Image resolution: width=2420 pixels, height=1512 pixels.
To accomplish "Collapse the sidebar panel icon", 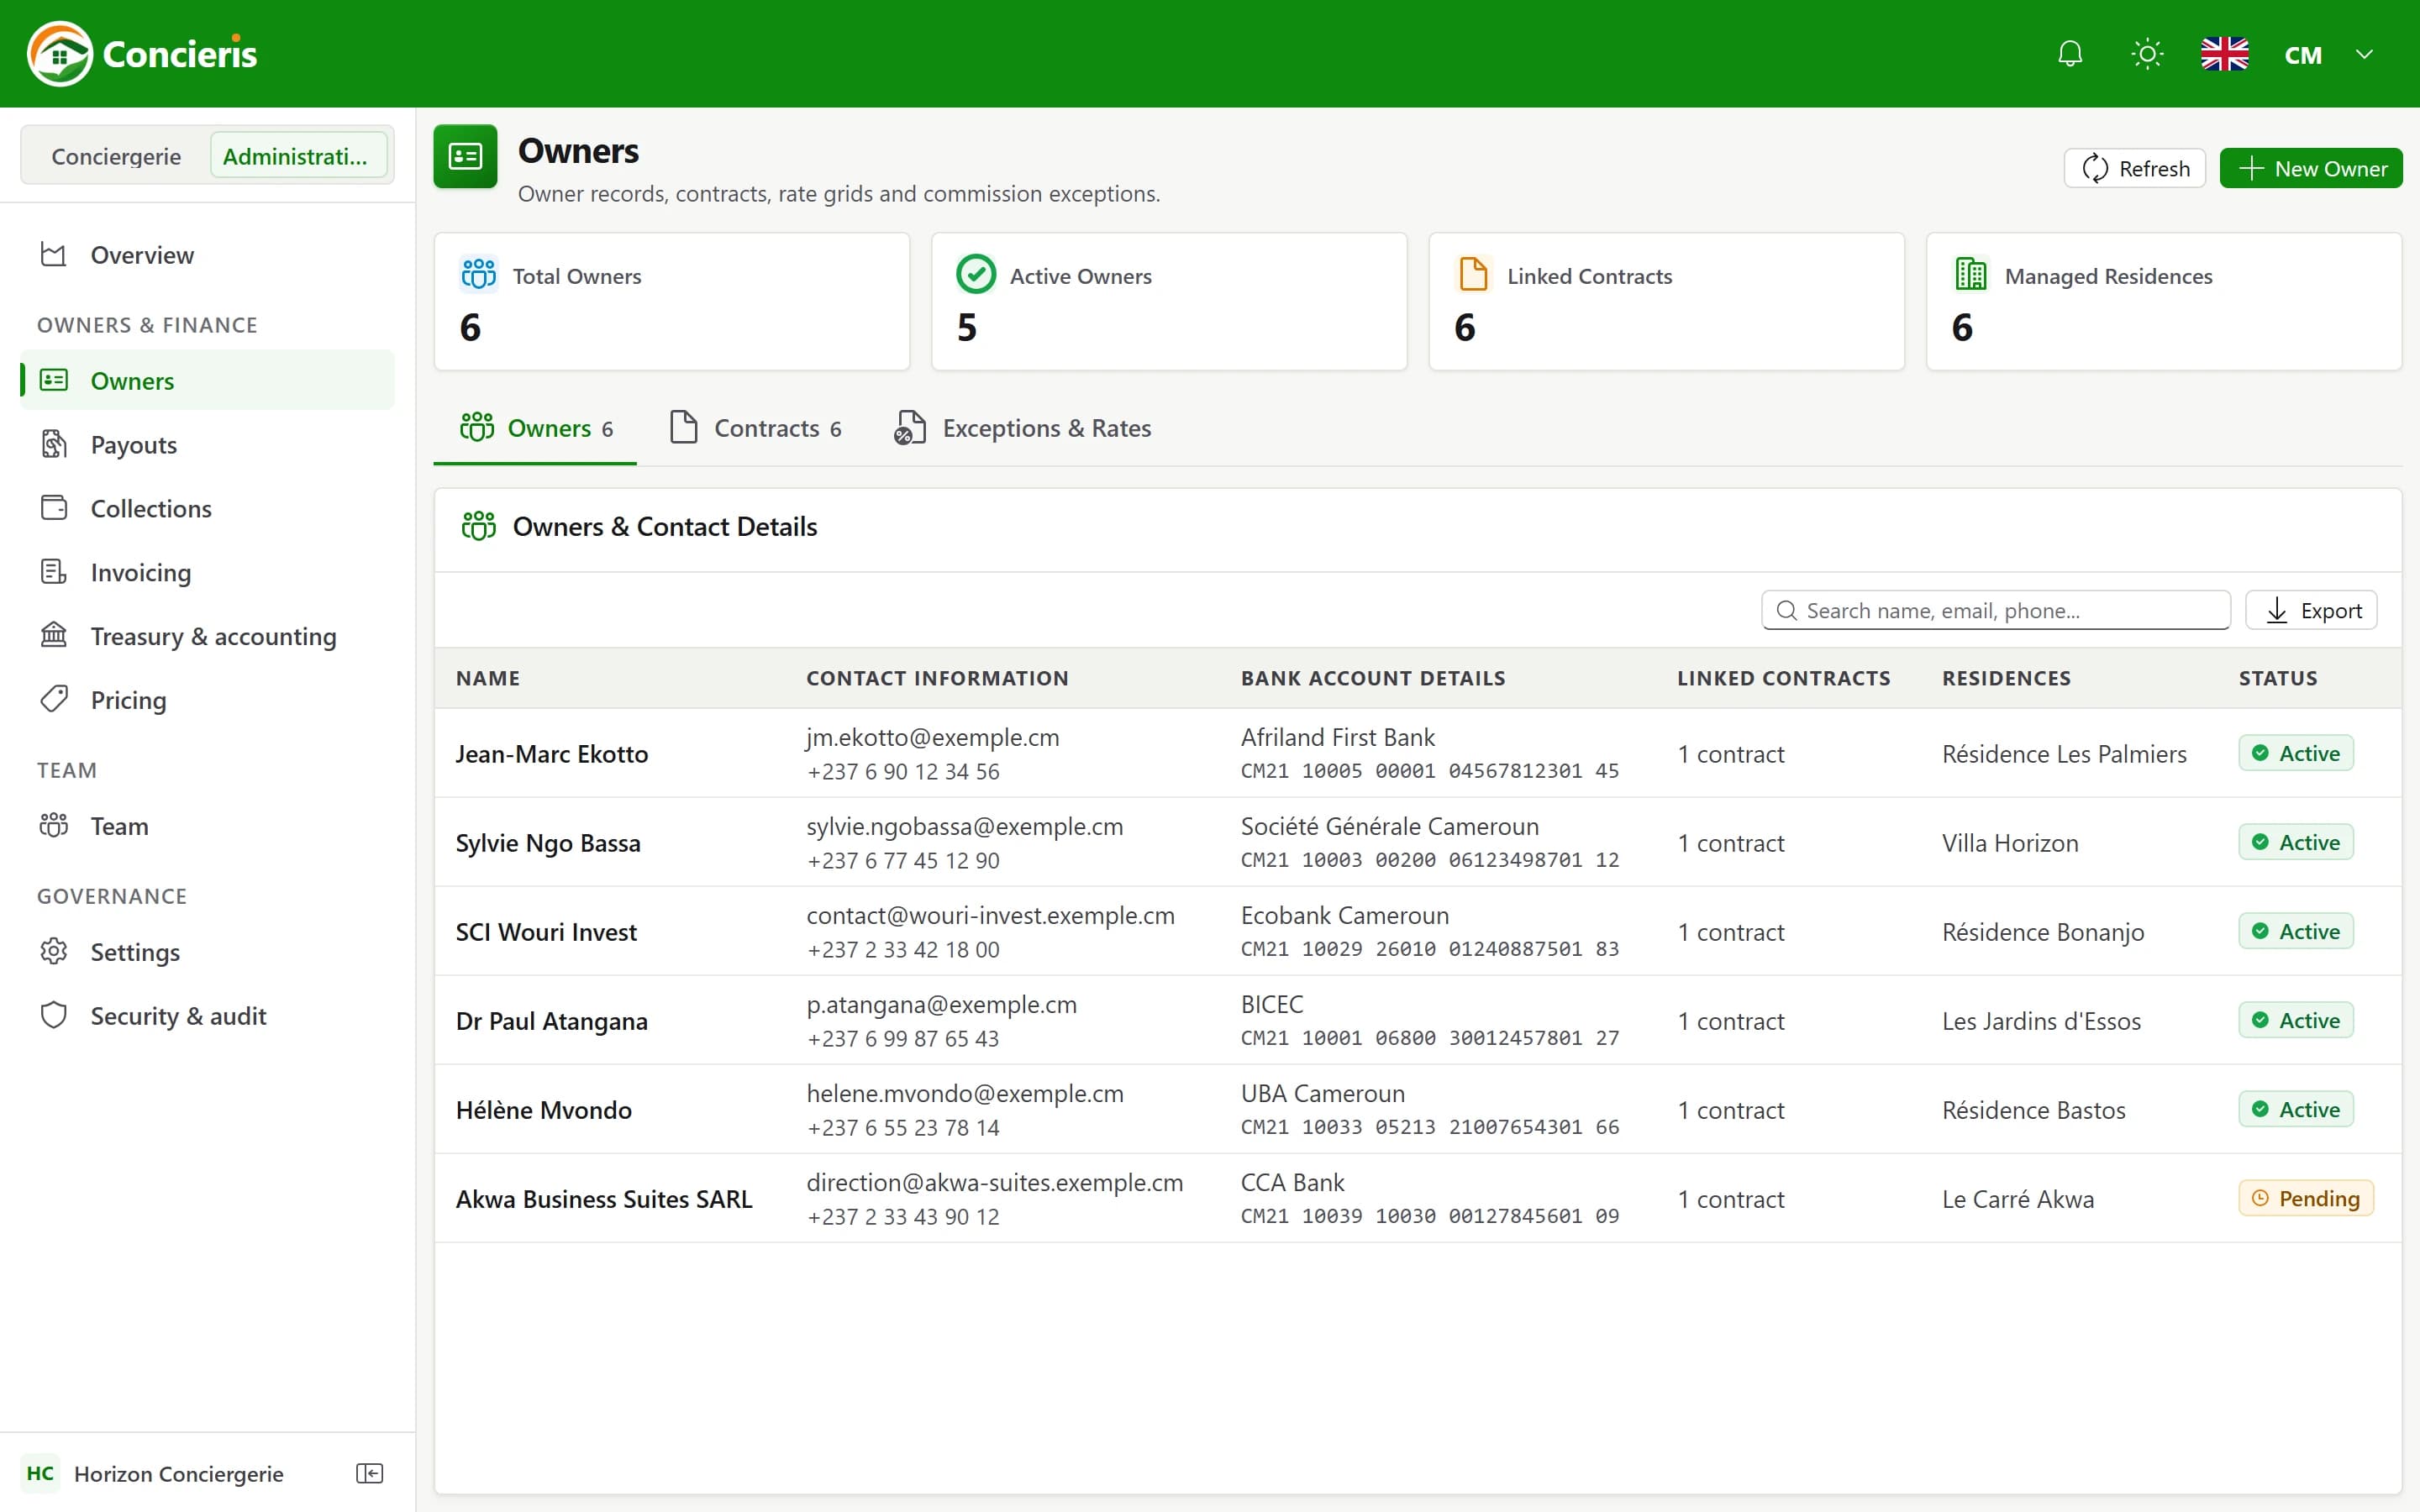I will click(x=370, y=1473).
